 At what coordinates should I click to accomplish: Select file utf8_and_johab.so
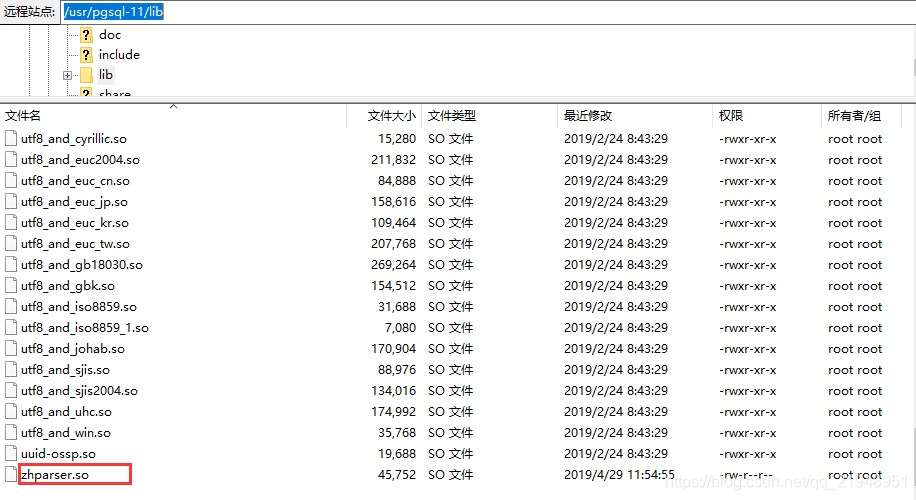(x=73, y=349)
